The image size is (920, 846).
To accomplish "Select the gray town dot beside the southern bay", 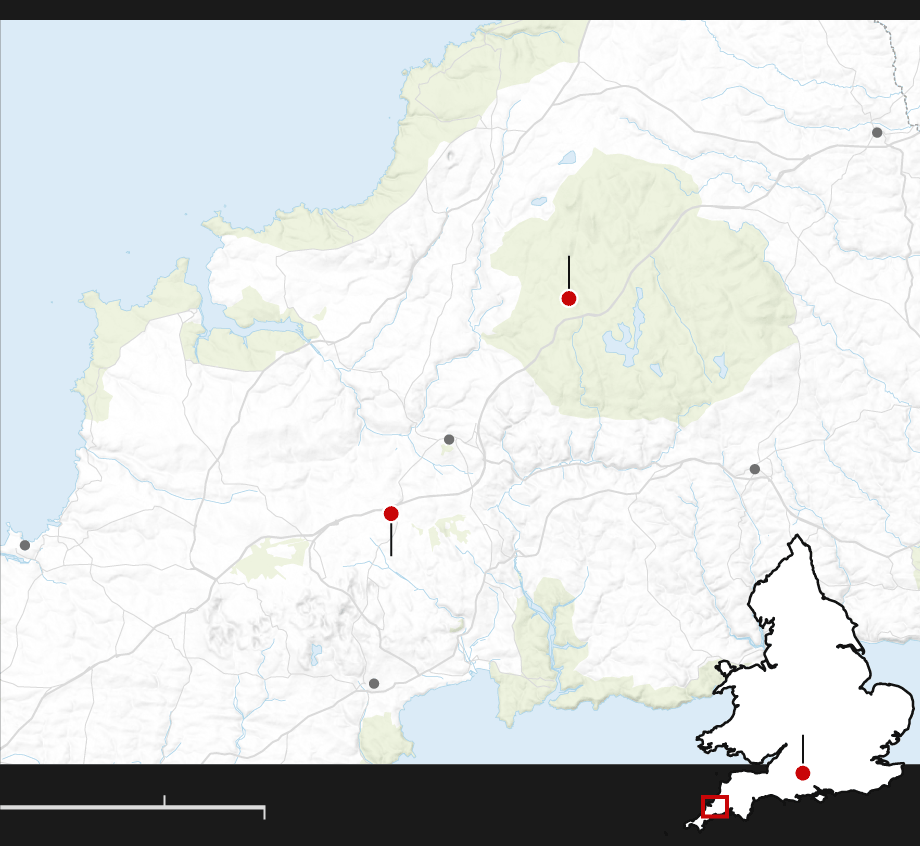I will tap(374, 684).
